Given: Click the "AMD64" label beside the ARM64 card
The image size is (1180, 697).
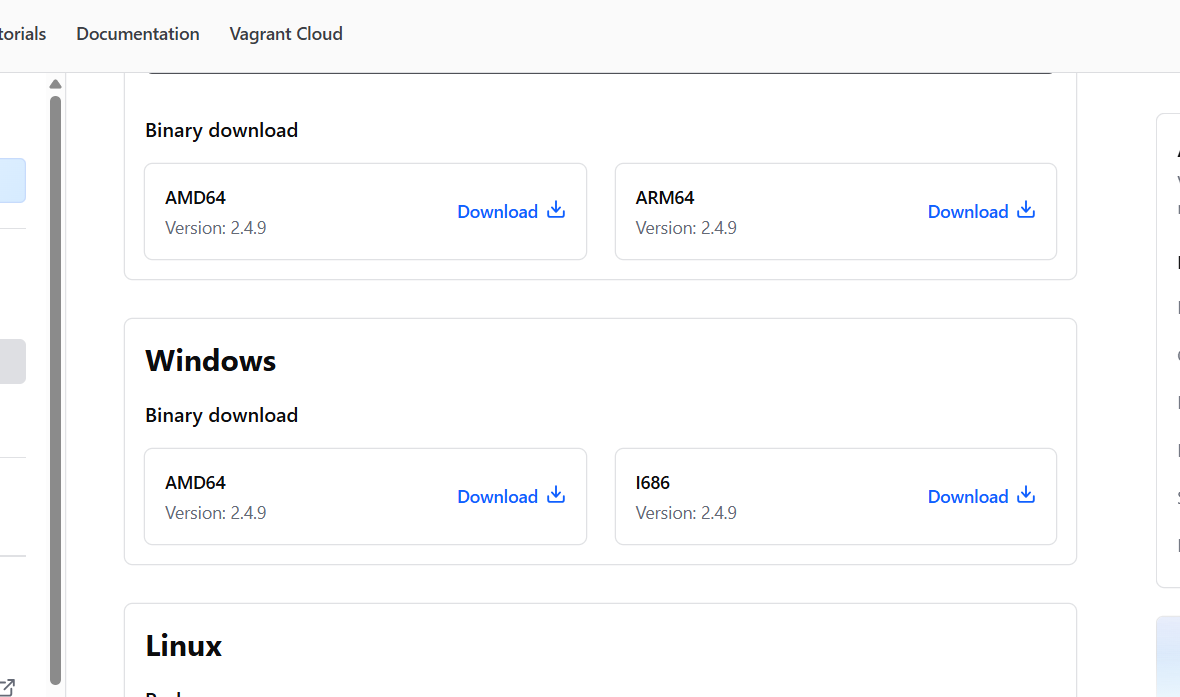Looking at the screenshot, I should 195,198.
